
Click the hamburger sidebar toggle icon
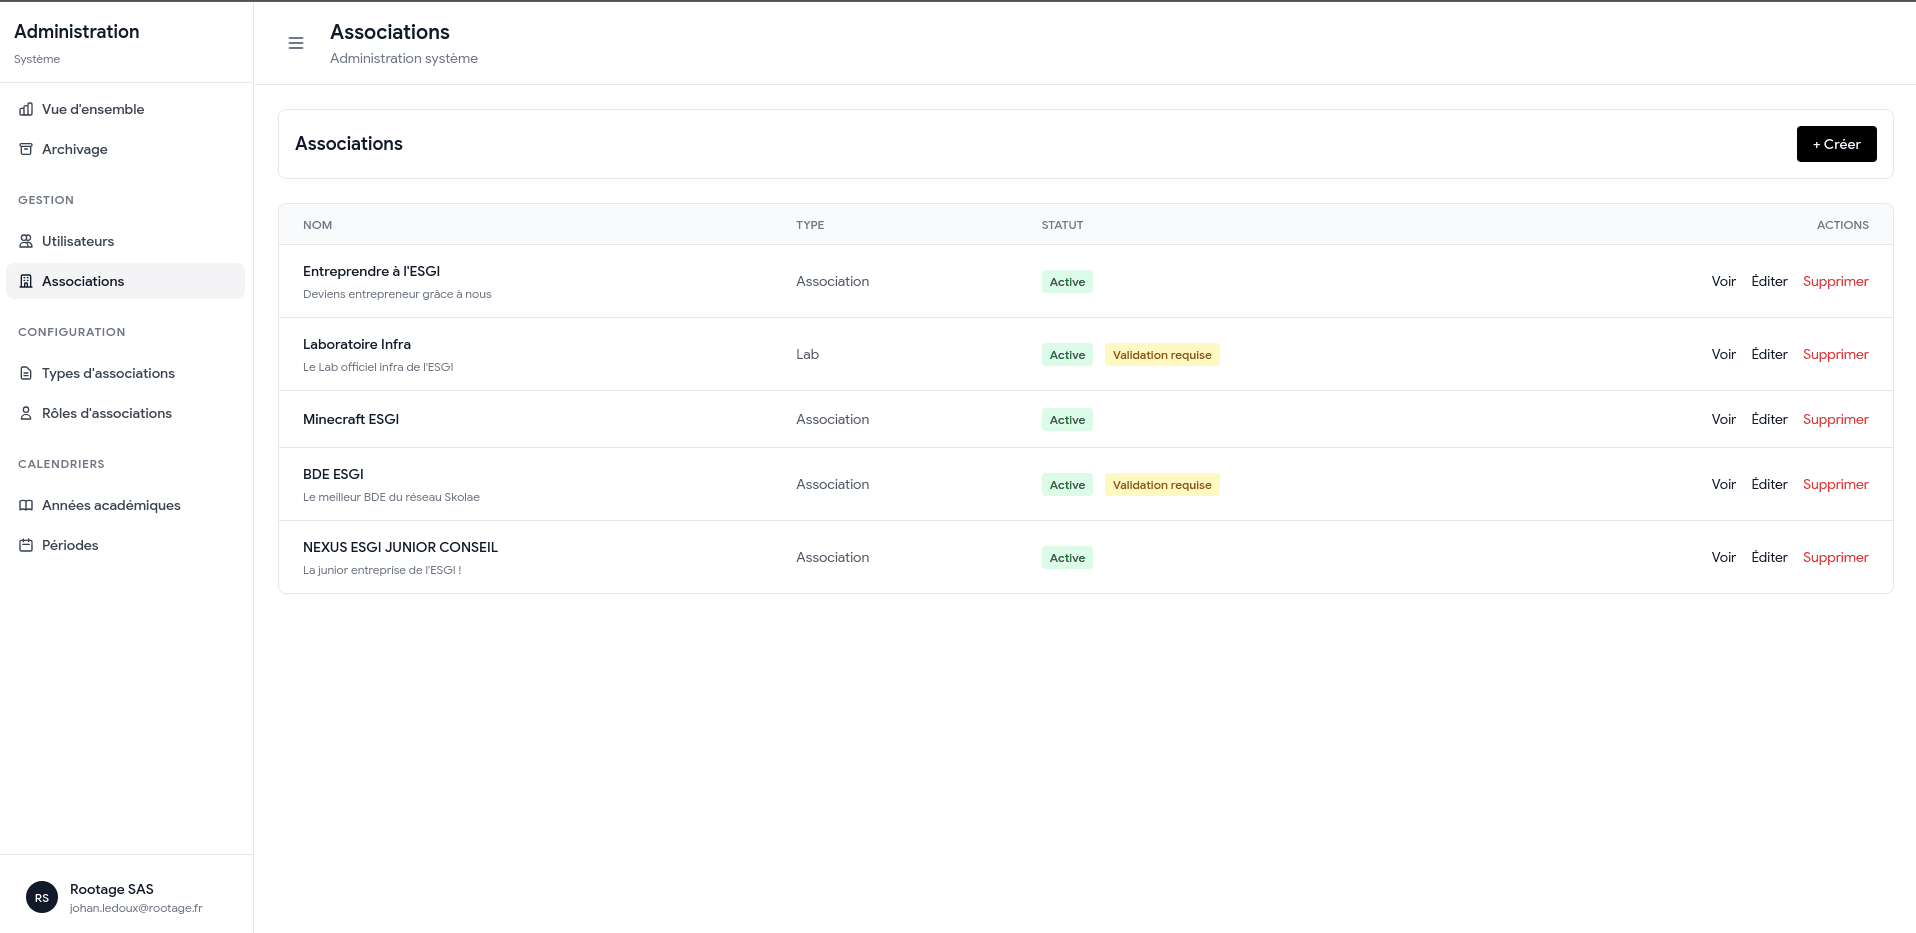[296, 43]
